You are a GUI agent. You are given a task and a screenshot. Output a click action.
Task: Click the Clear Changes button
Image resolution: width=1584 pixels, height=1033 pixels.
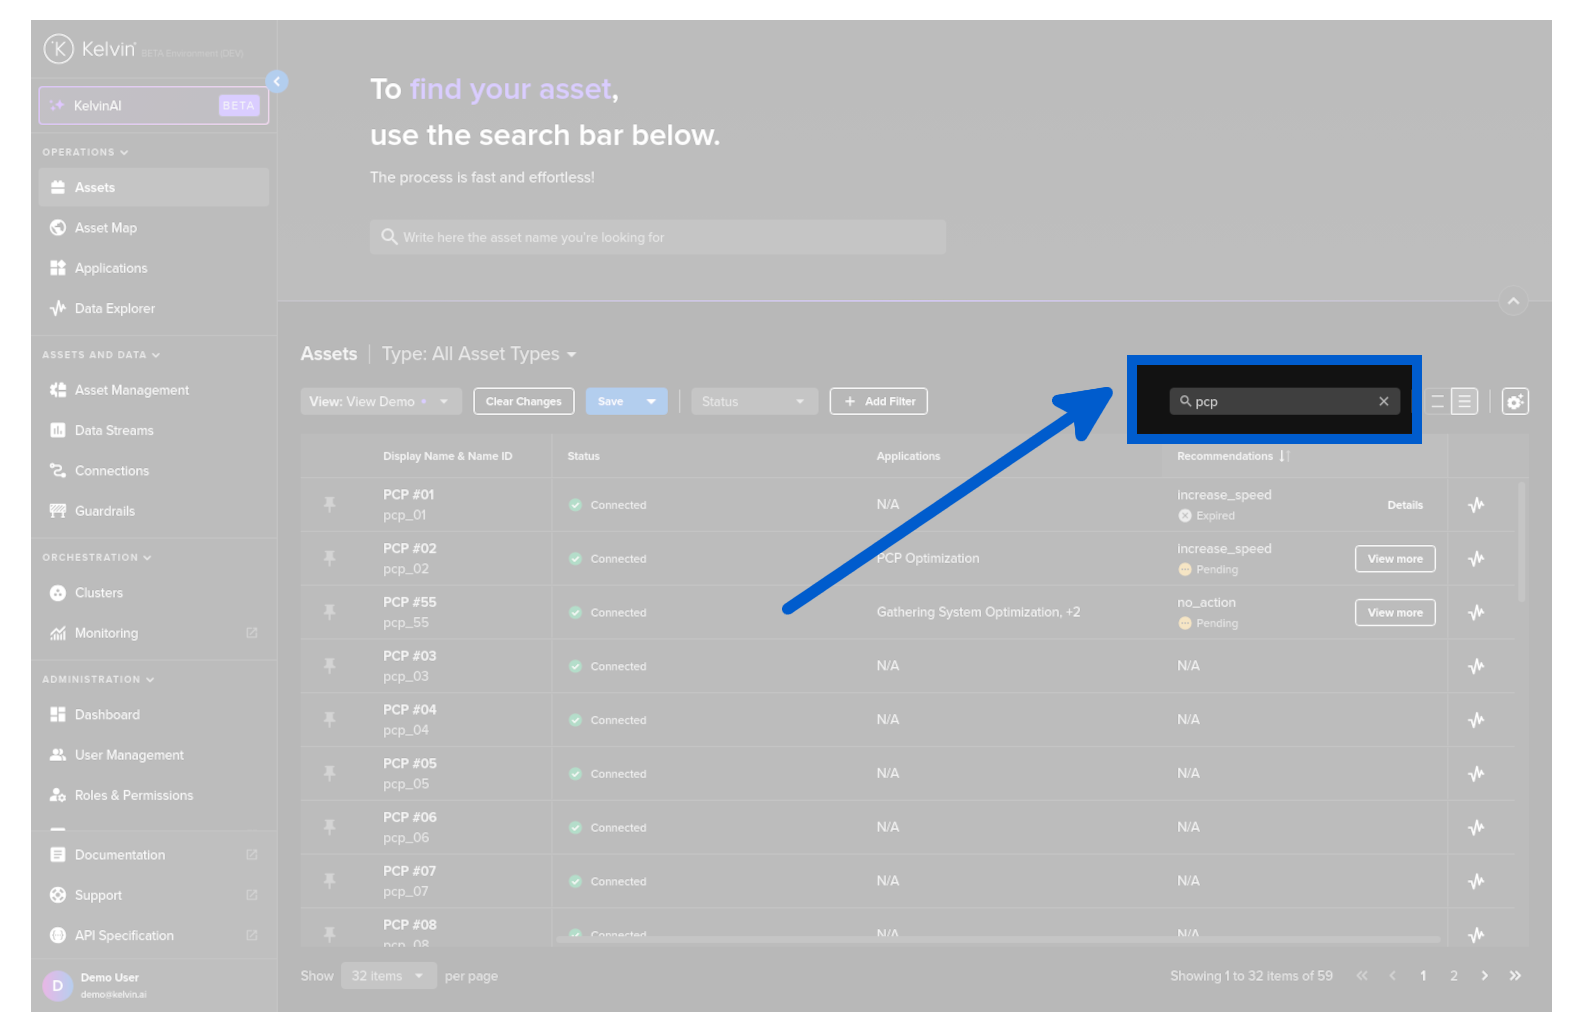pyautogui.click(x=523, y=402)
